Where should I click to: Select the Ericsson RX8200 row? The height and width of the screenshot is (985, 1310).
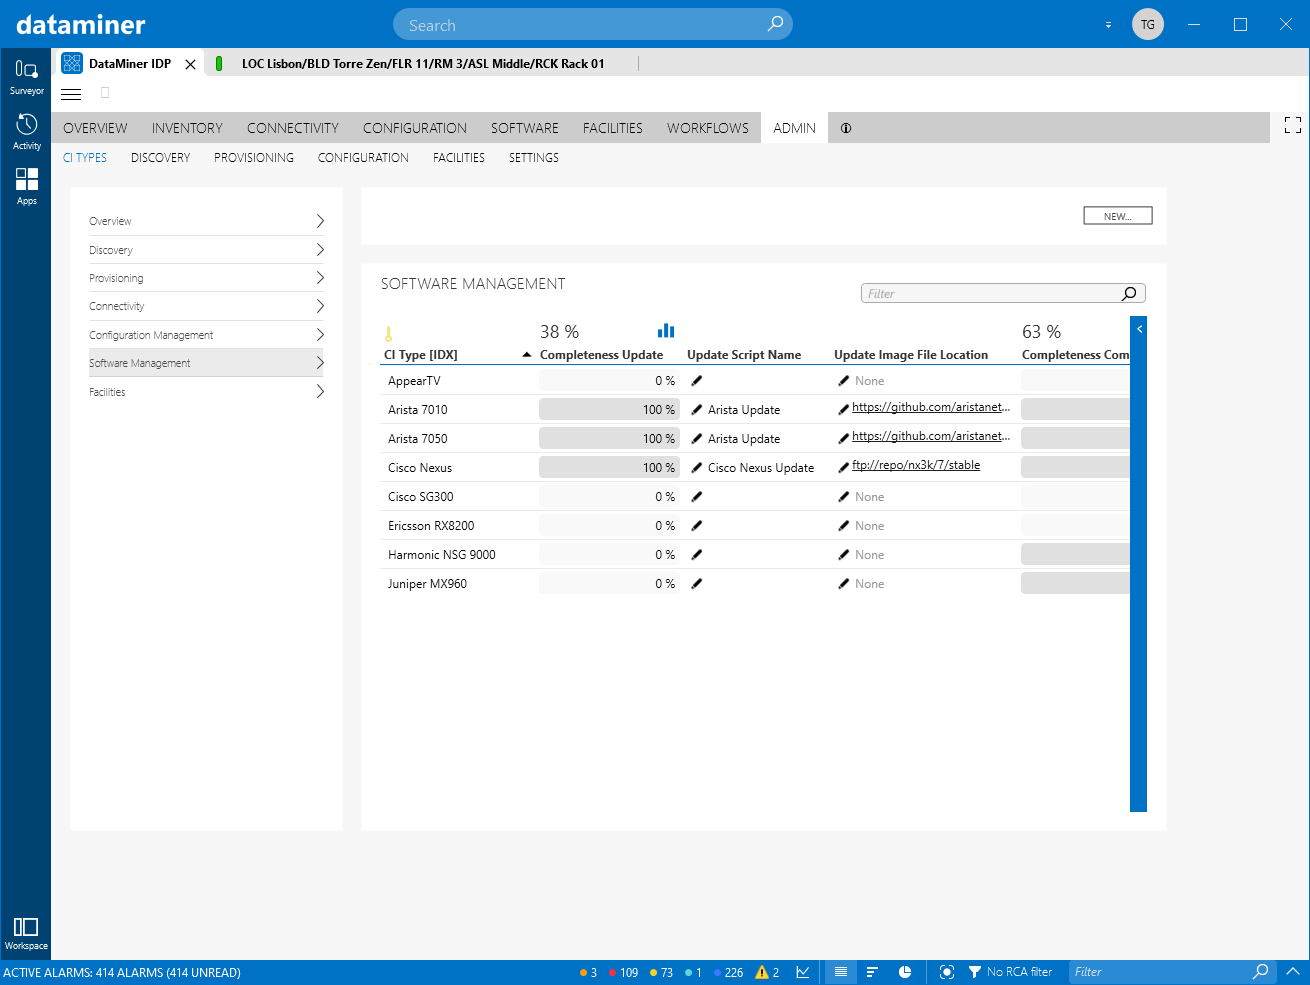(x=757, y=526)
